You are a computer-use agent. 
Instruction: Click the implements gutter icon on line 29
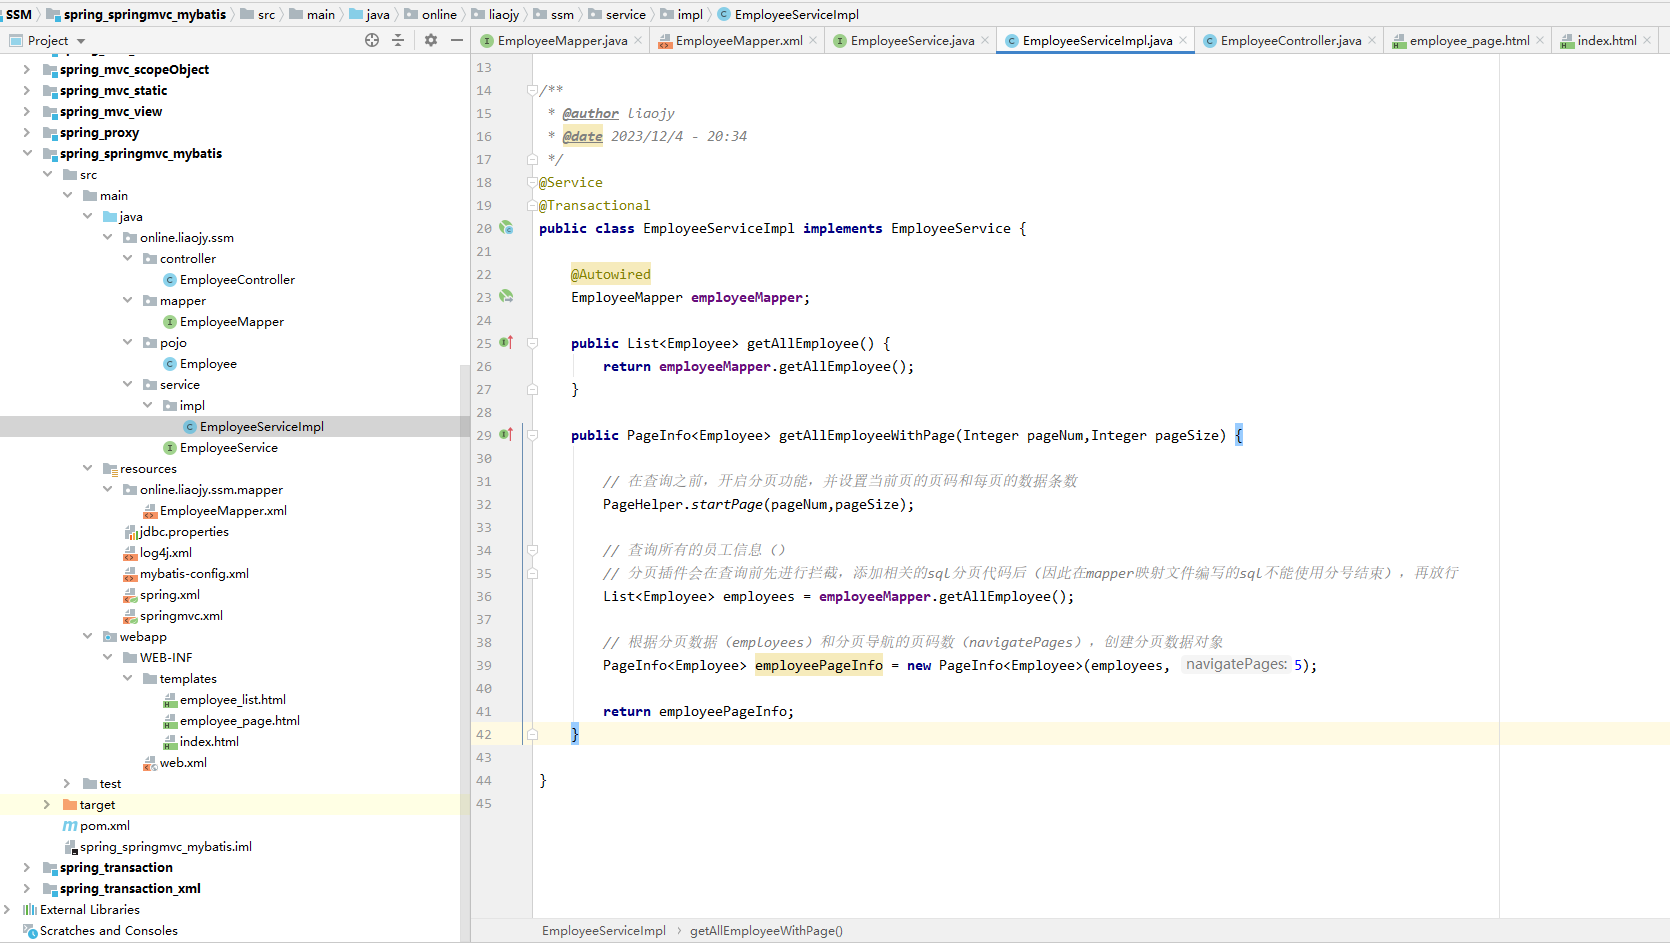tap(506, 435)
